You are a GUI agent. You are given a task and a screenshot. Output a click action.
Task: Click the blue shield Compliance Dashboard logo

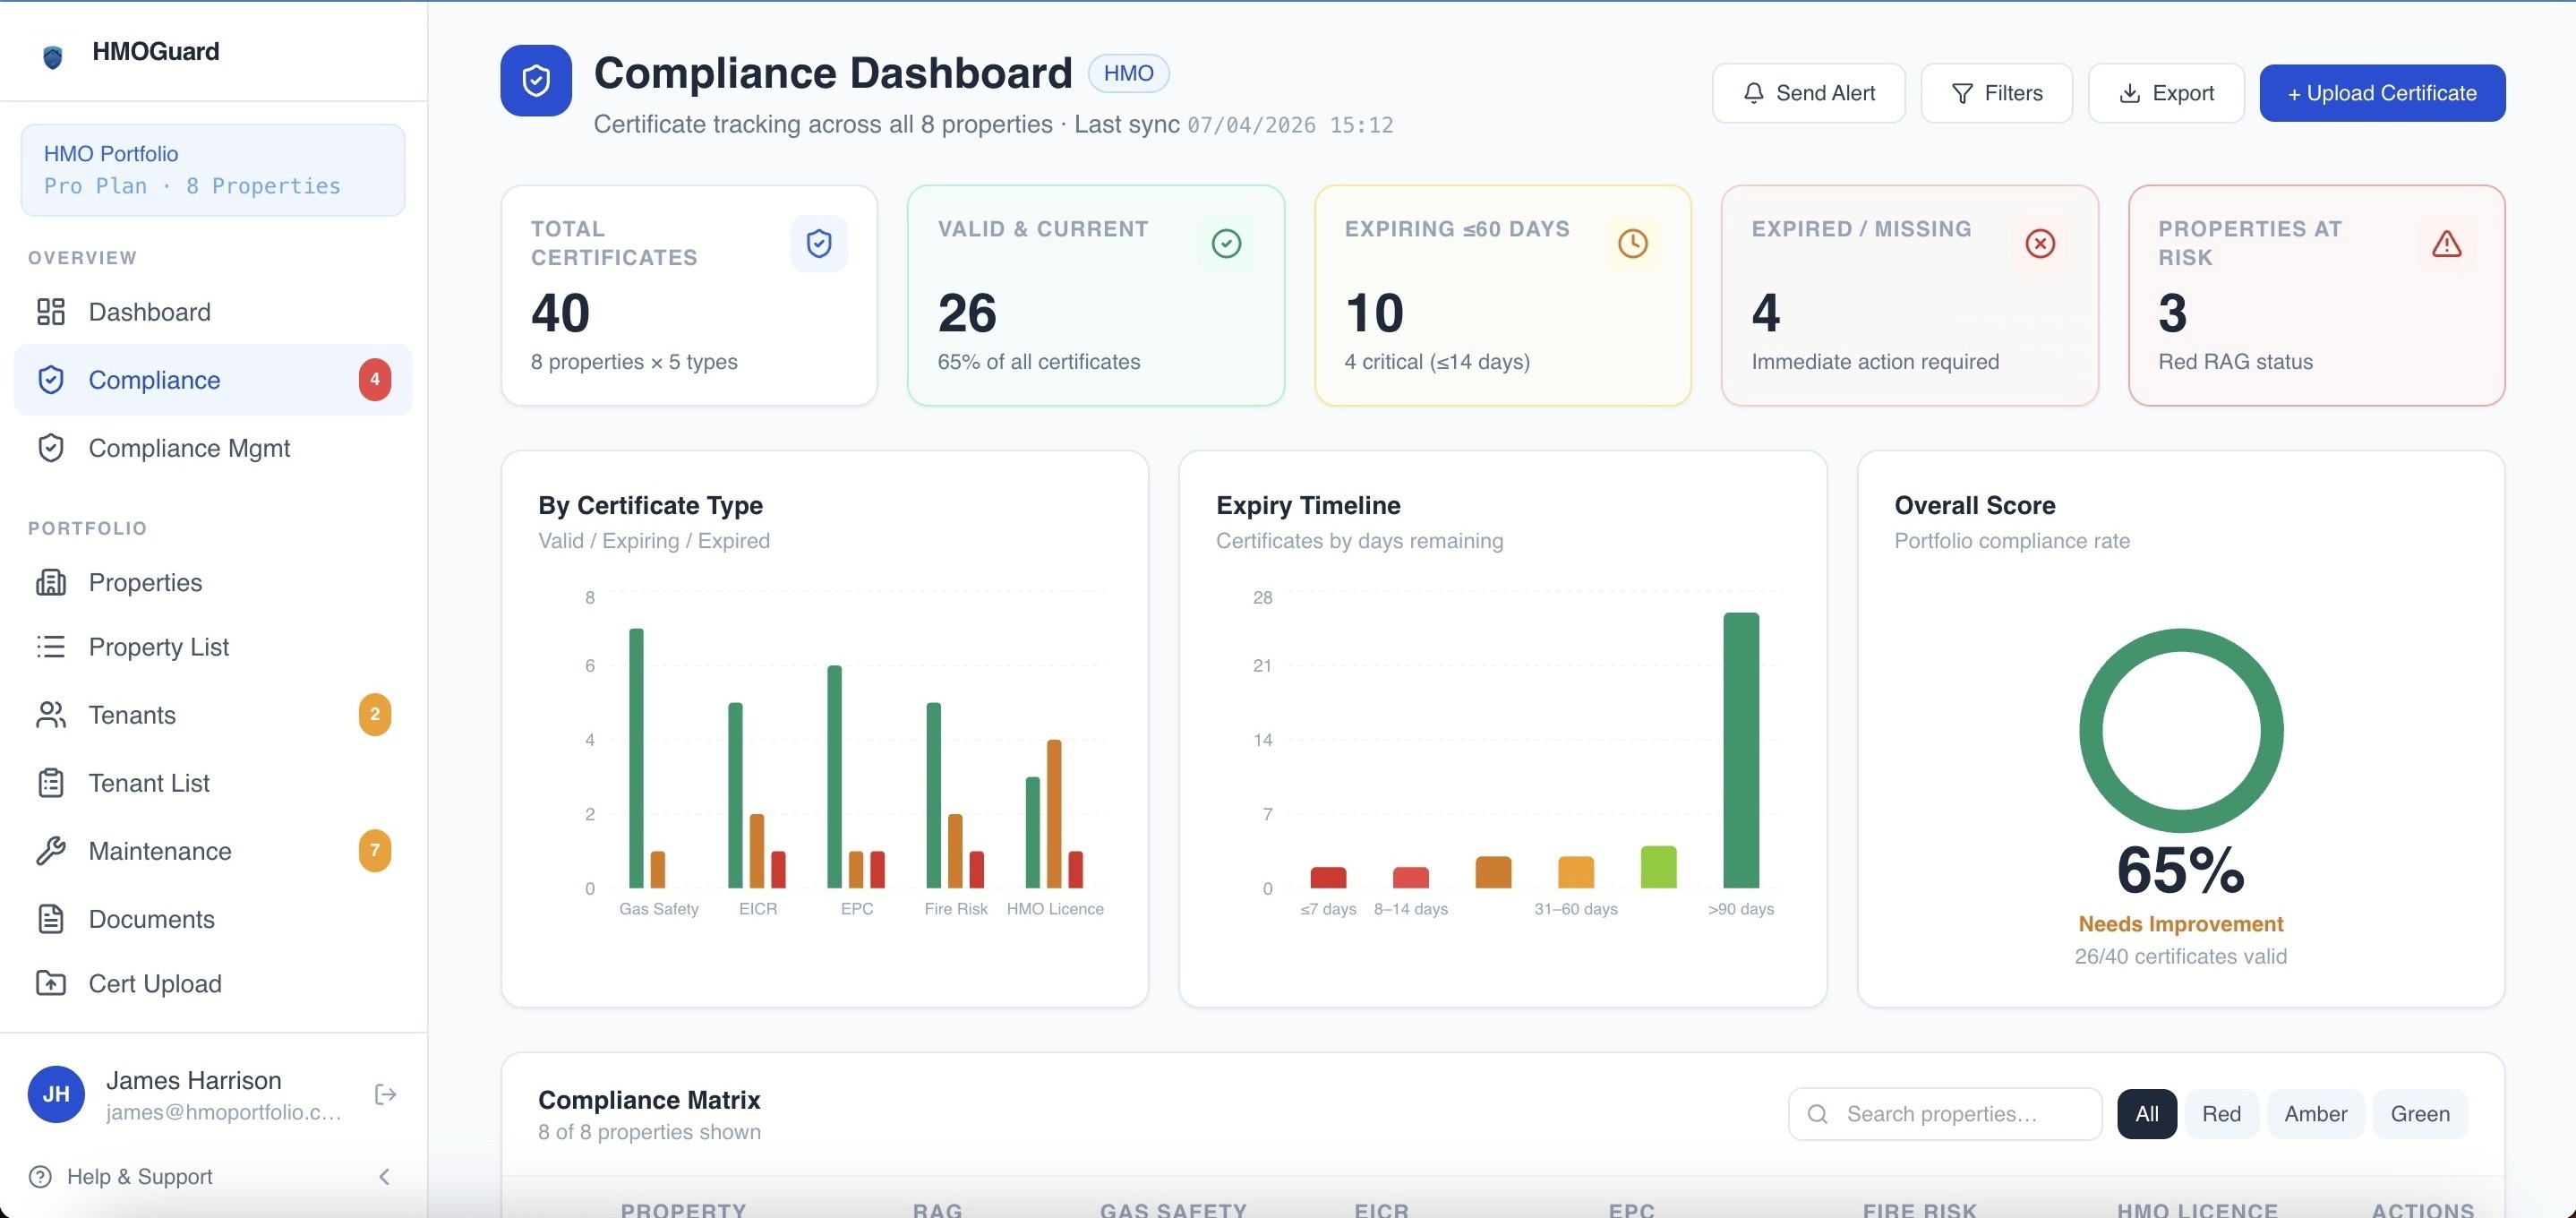click(x=536, y=80)
